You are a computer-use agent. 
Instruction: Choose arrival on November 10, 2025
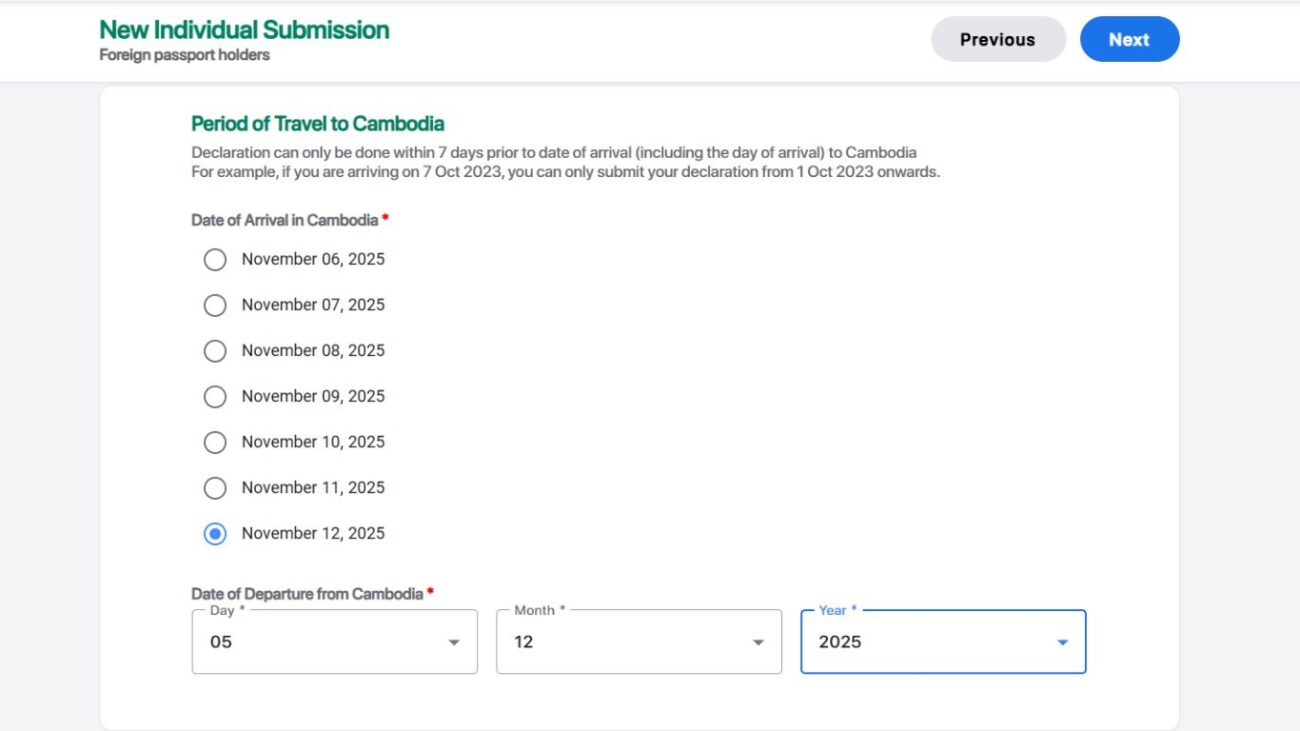pyautogui.click(x=215, y=442)
